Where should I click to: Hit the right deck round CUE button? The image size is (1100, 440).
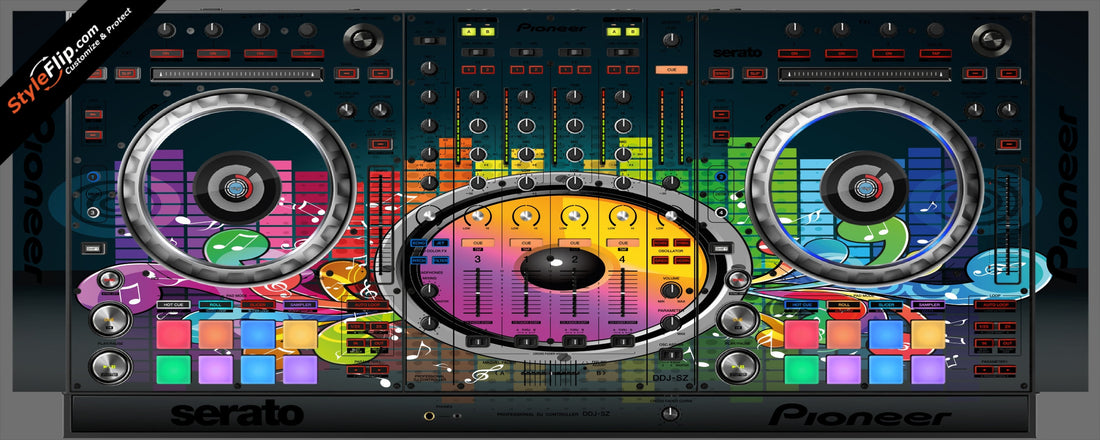pos(737,319)
